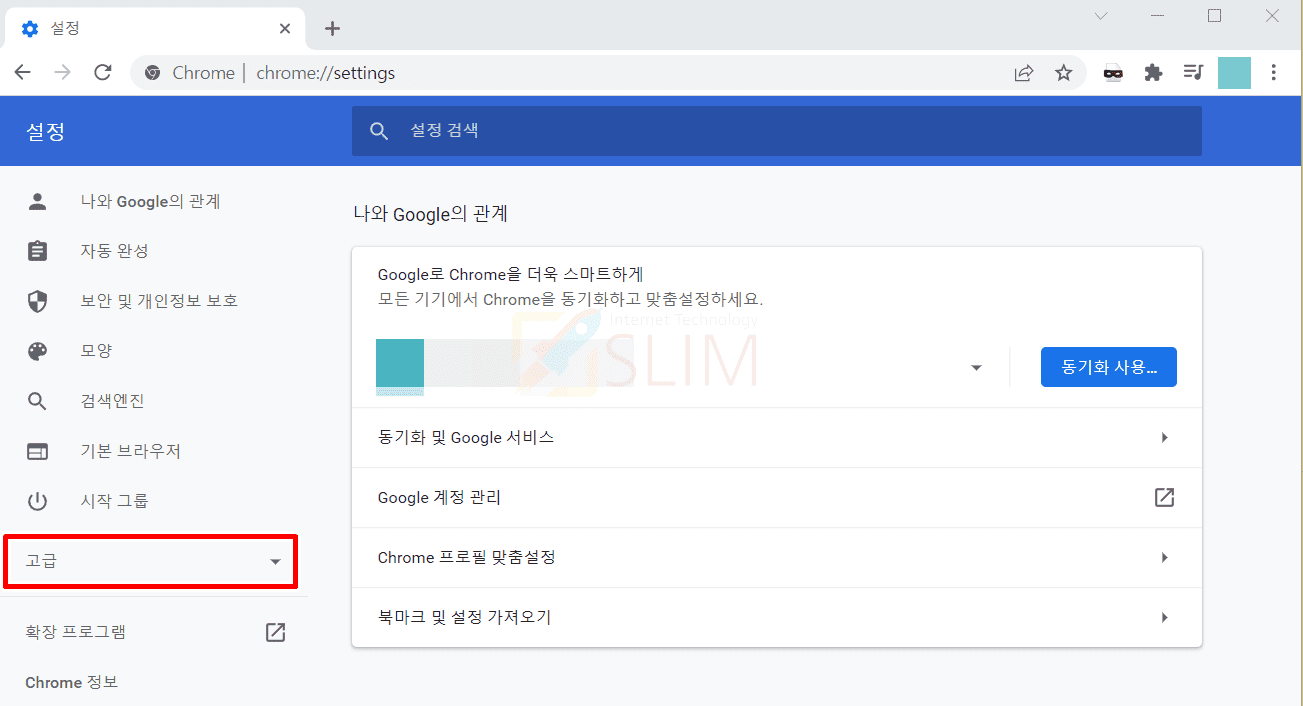Click the browser forward arrow

(62, 72)
